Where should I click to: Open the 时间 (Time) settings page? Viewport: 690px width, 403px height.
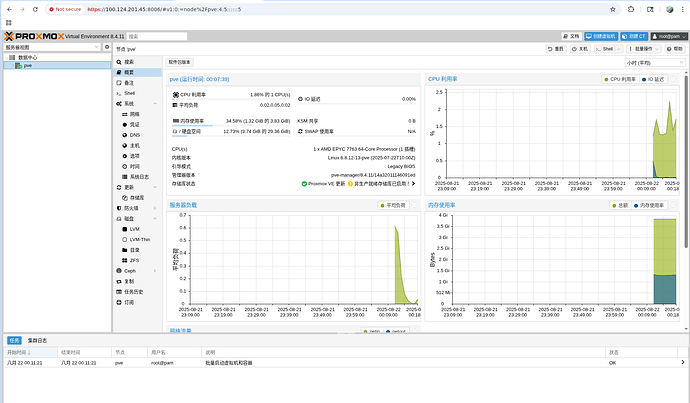tap(135, 166)
